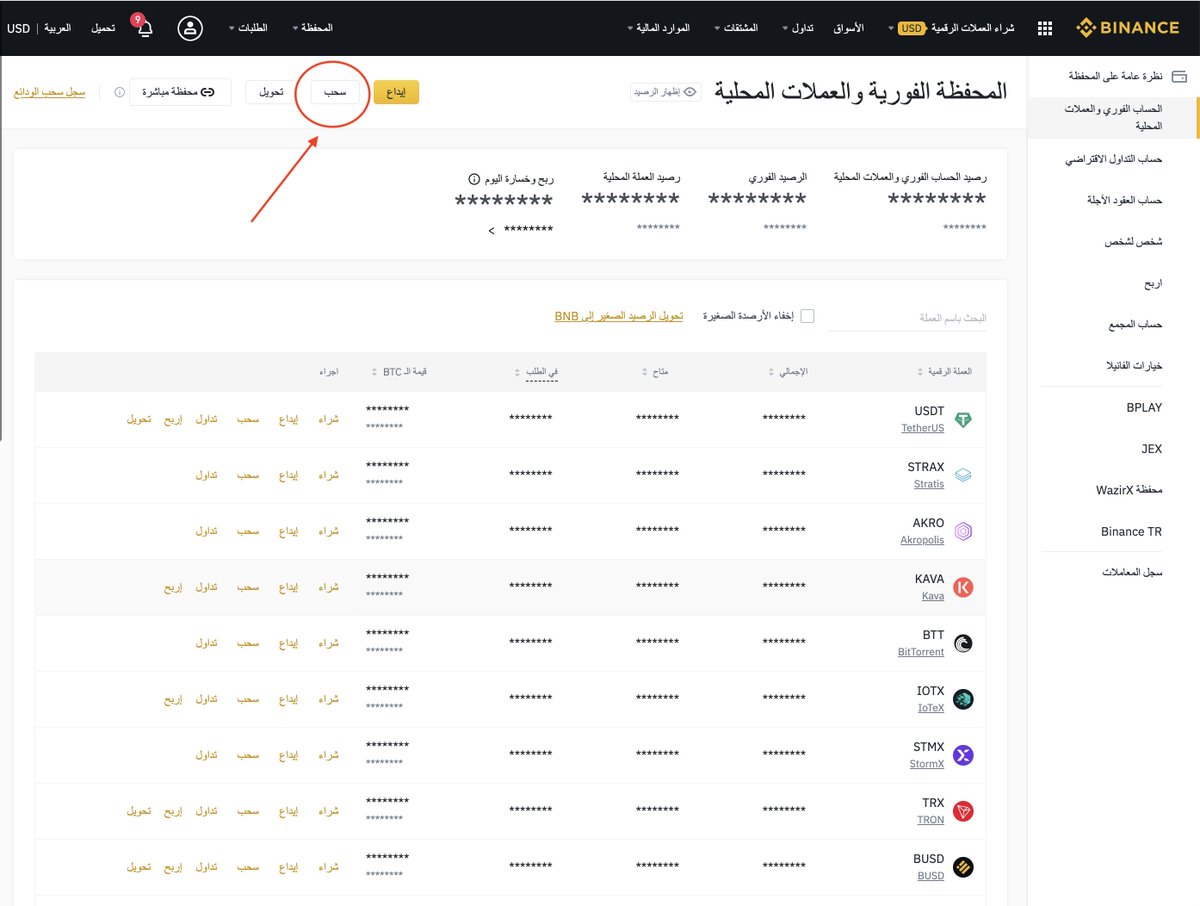1200x906 pixels.
Task: Click the KAVA coin icon
Action: click(963, 588)
